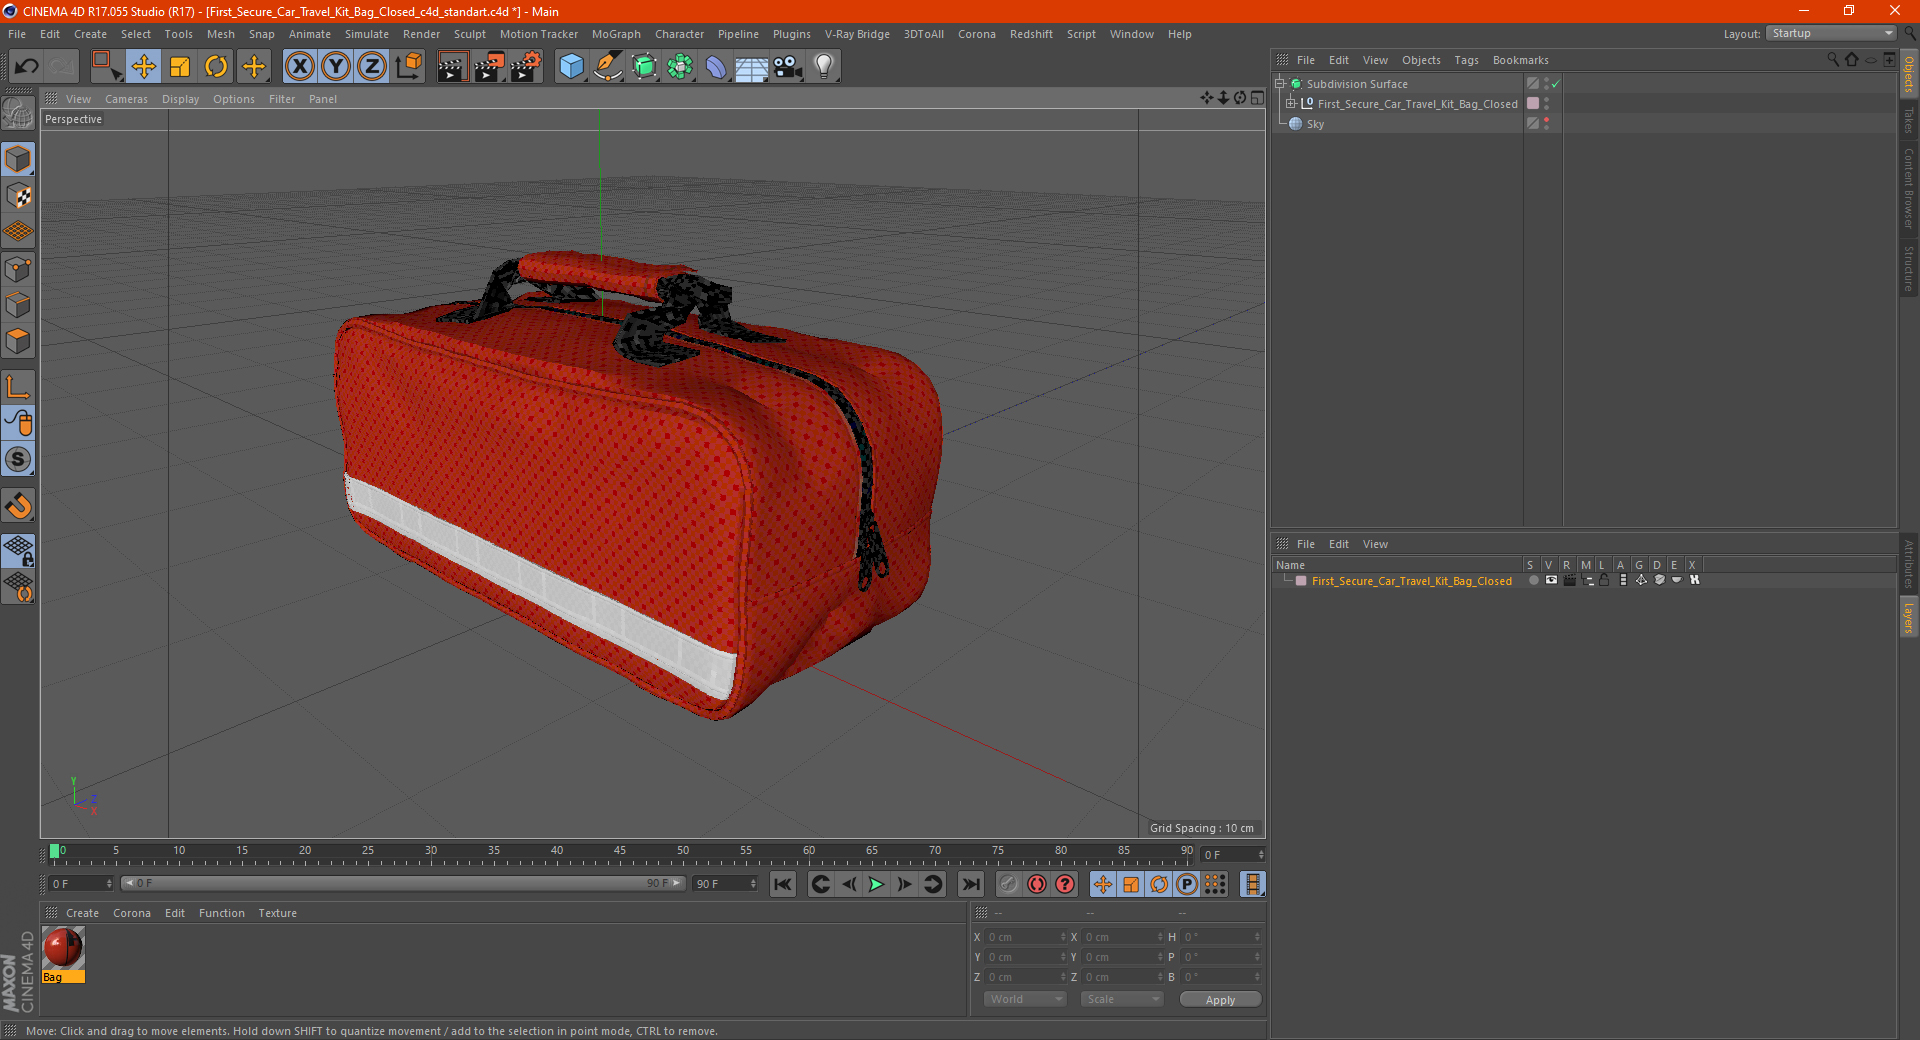
Task: Click the X position input field
Action: [1026, 937]
